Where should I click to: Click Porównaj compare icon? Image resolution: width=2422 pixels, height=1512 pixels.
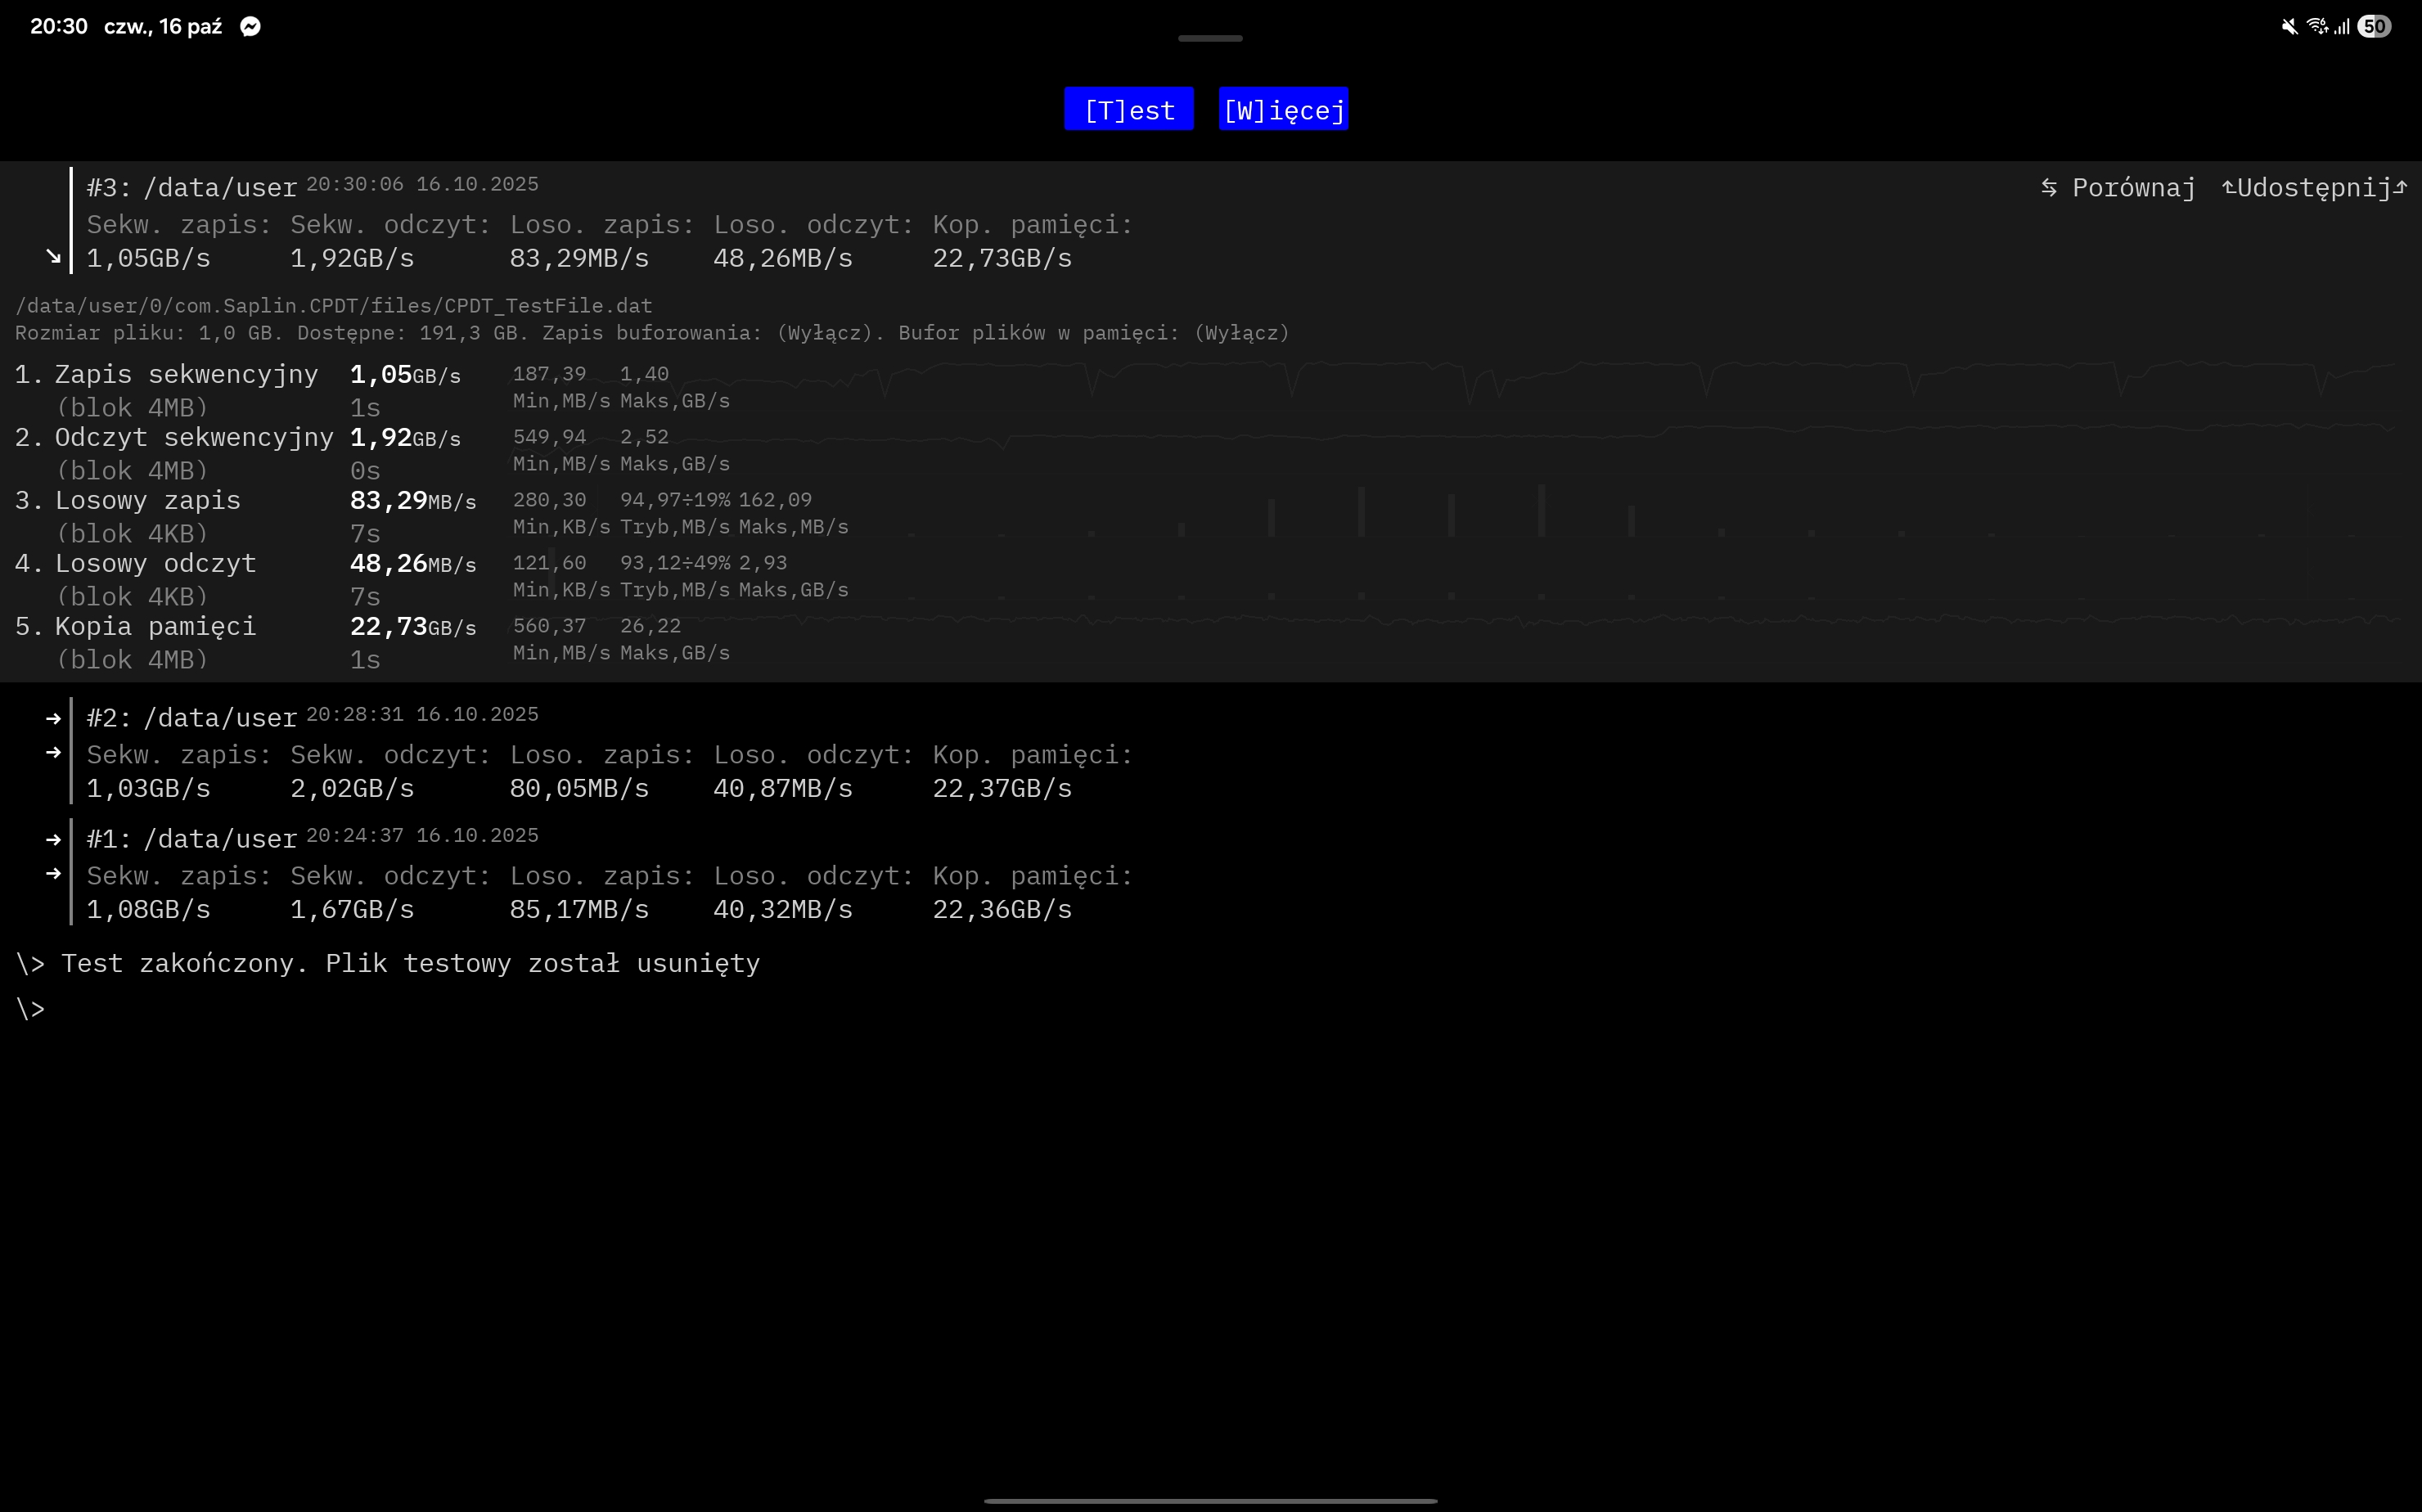click(2049, 188)
